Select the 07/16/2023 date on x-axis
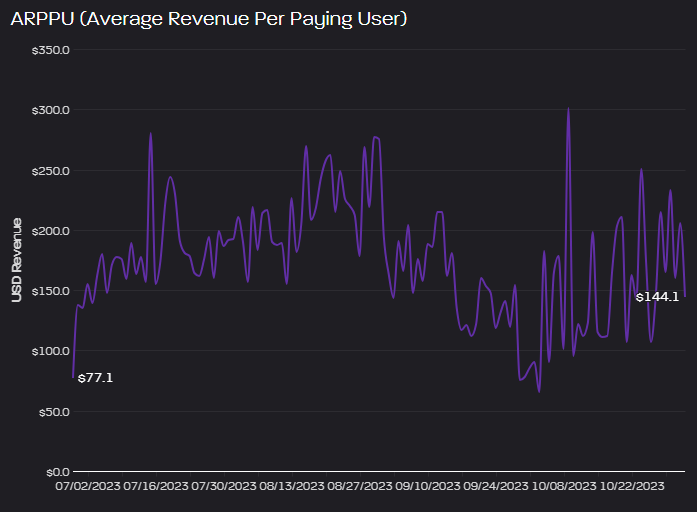Image resolution: width=697 pixels, height=512 pixels. pyautogui.click(x=155, y=487)
